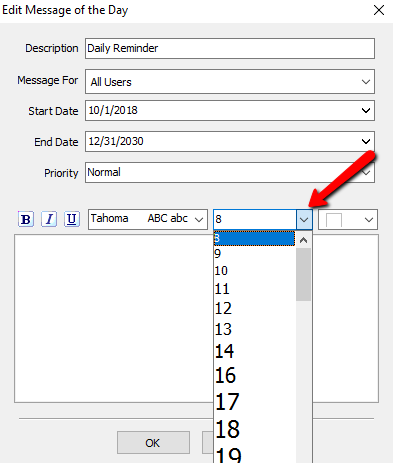Open the Message For All Users dropdown
Image resolution: width=393 pixels, height=463 pixels.
(x=366, y=82)
